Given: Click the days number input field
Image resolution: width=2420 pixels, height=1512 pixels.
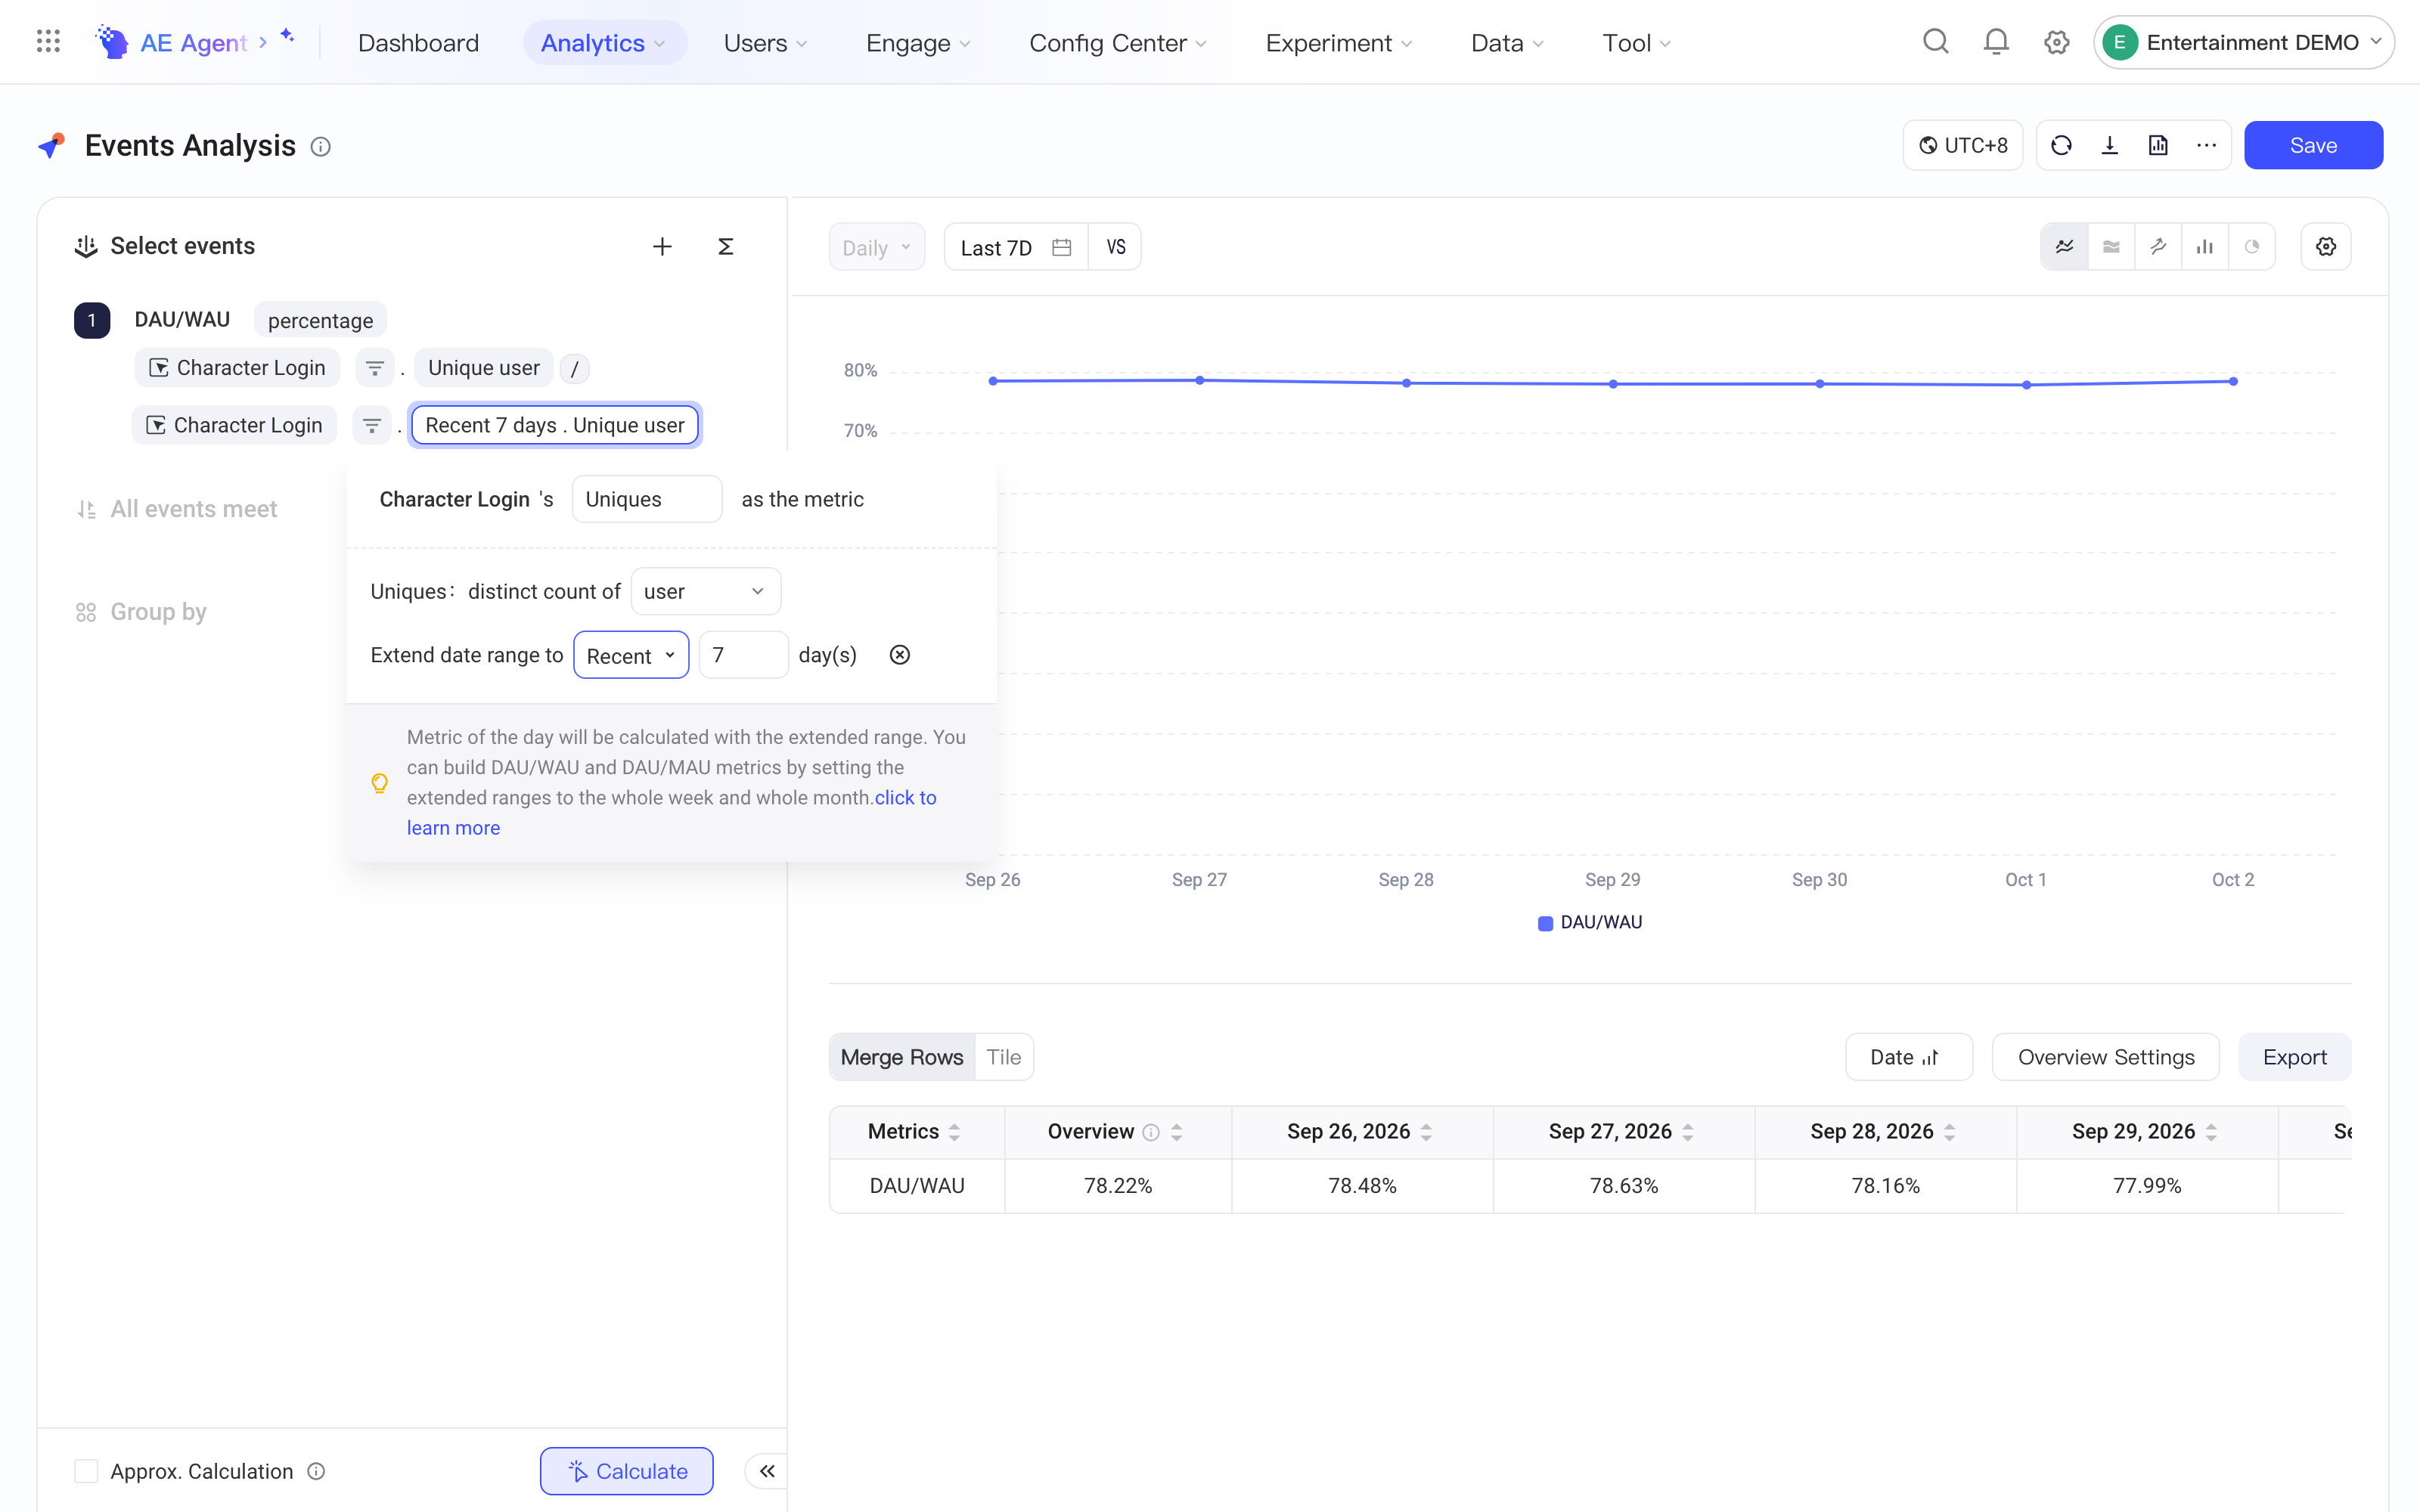Looking at the screenshot, I should (744, 655).
